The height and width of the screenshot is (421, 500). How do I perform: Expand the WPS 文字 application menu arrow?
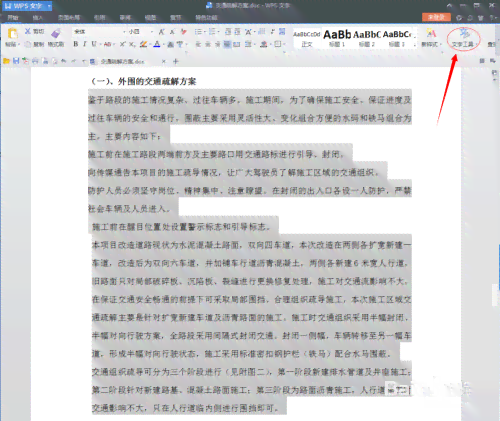point(49,6)
